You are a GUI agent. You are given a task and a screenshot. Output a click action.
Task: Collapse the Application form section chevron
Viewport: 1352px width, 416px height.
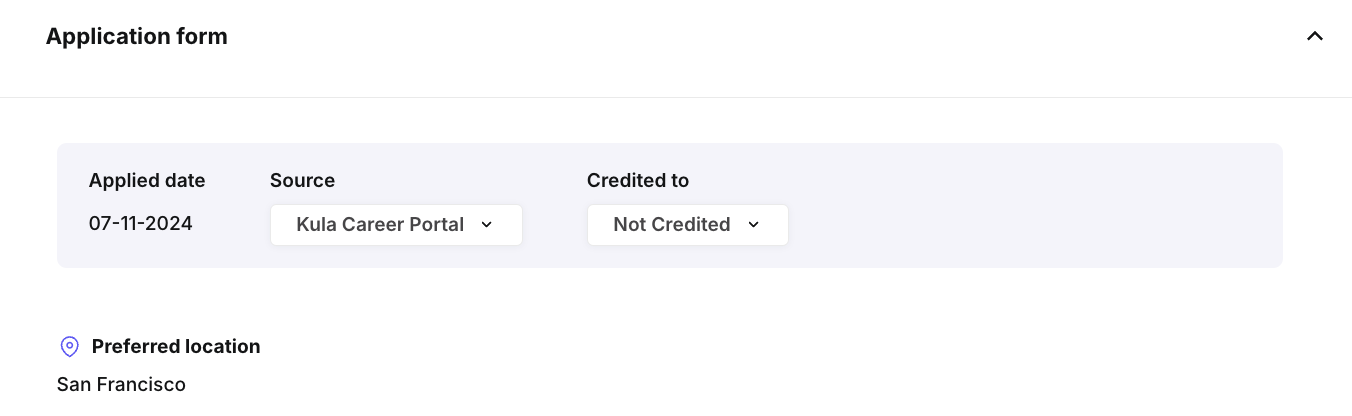click(1315, 37)
